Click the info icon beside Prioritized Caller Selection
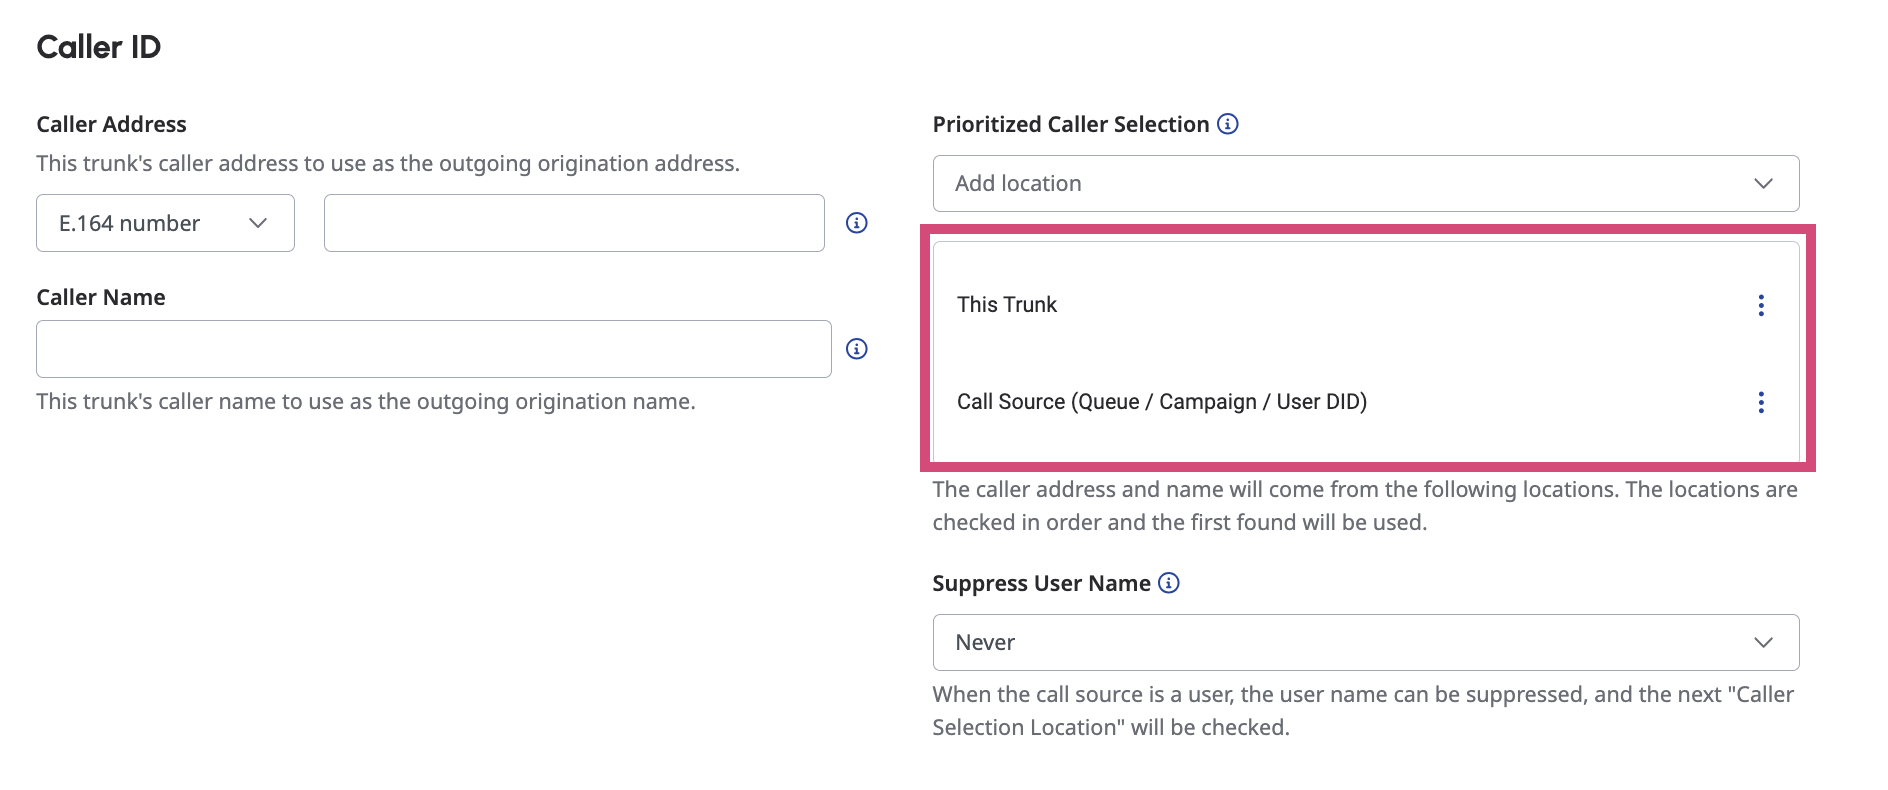The width and height of the screenshot is (1888, 790). tap(1229, 124)
